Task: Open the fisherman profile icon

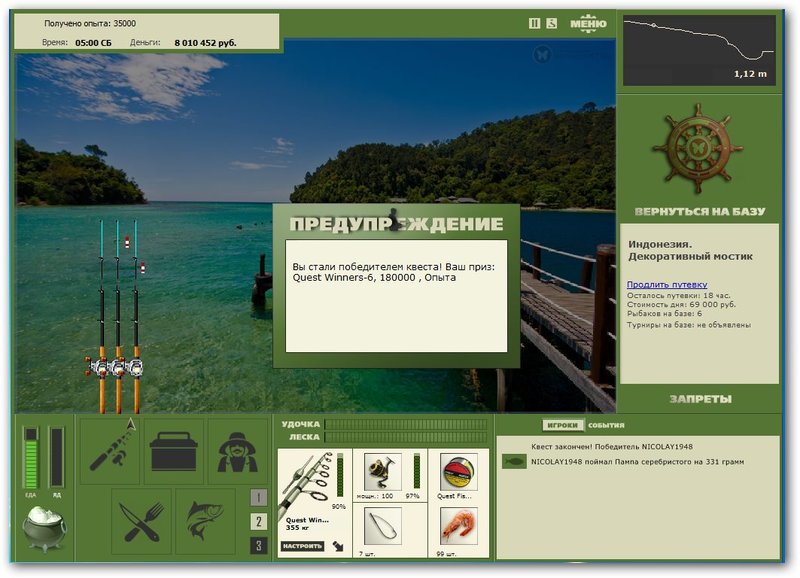Action: tap(238, 451)
